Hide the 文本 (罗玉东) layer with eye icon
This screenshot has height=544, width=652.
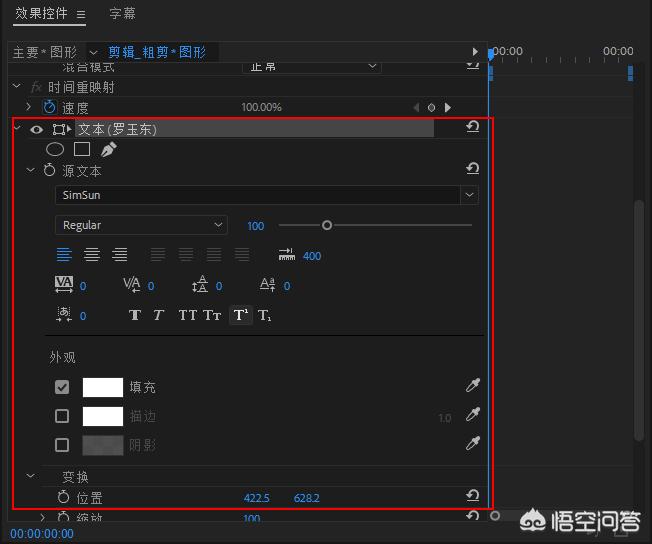(x=37, y=130)
